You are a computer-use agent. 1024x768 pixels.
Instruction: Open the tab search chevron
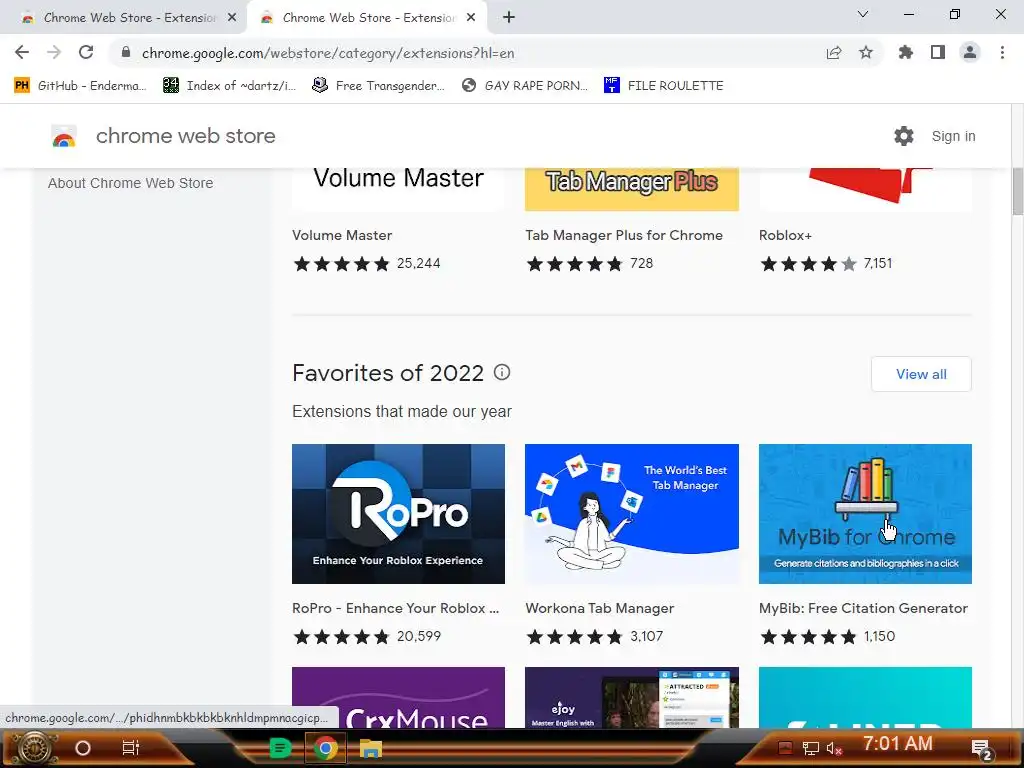(x=863, y=14)
